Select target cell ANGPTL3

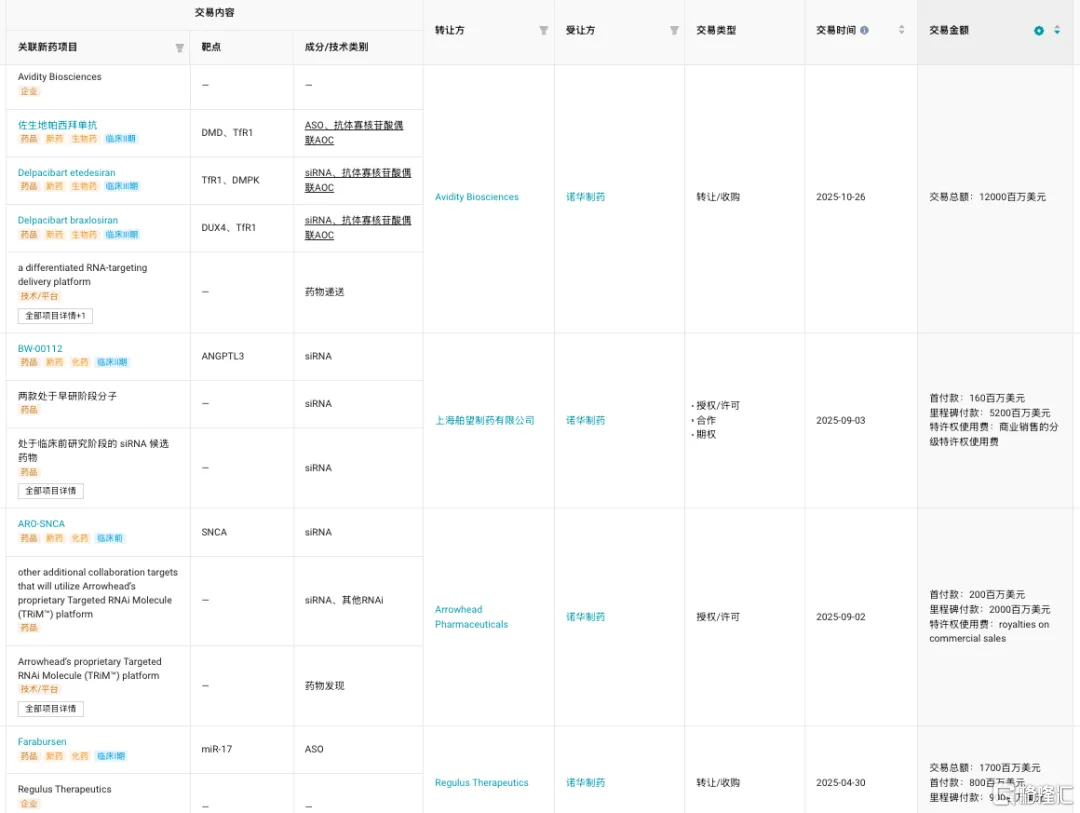[222, 356]
